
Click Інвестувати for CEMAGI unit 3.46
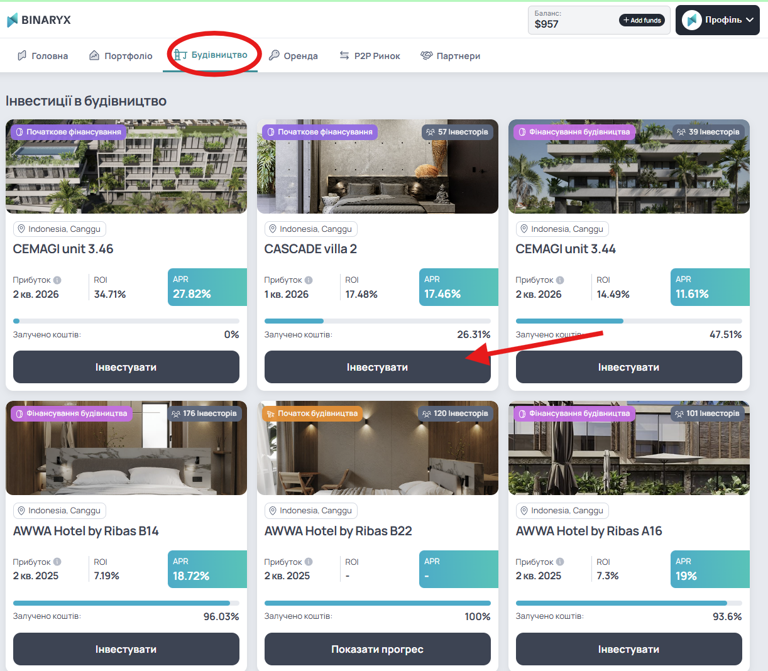point(126,367)
